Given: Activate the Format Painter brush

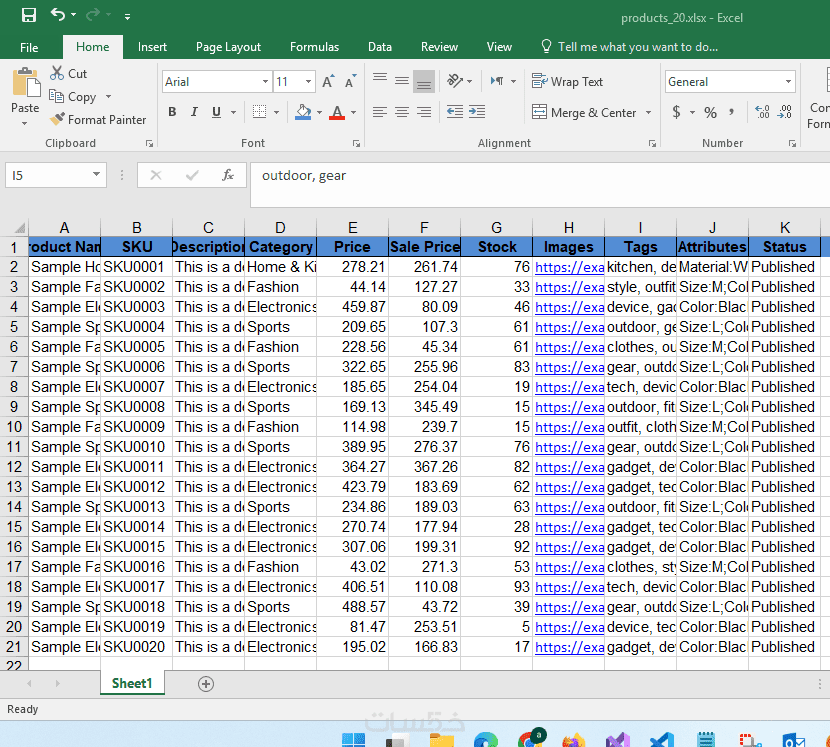Looking at the screenshot, I should 98,120.
